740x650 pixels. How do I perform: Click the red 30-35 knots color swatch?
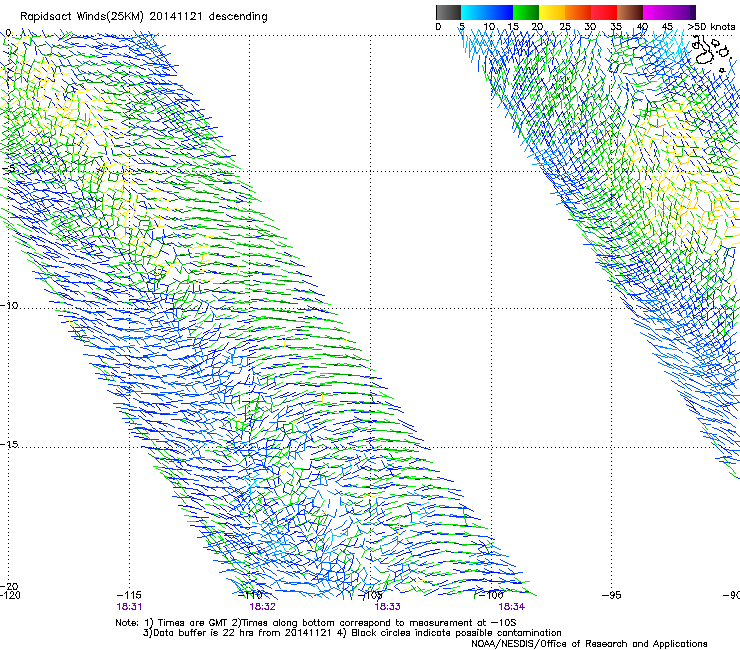604,12
